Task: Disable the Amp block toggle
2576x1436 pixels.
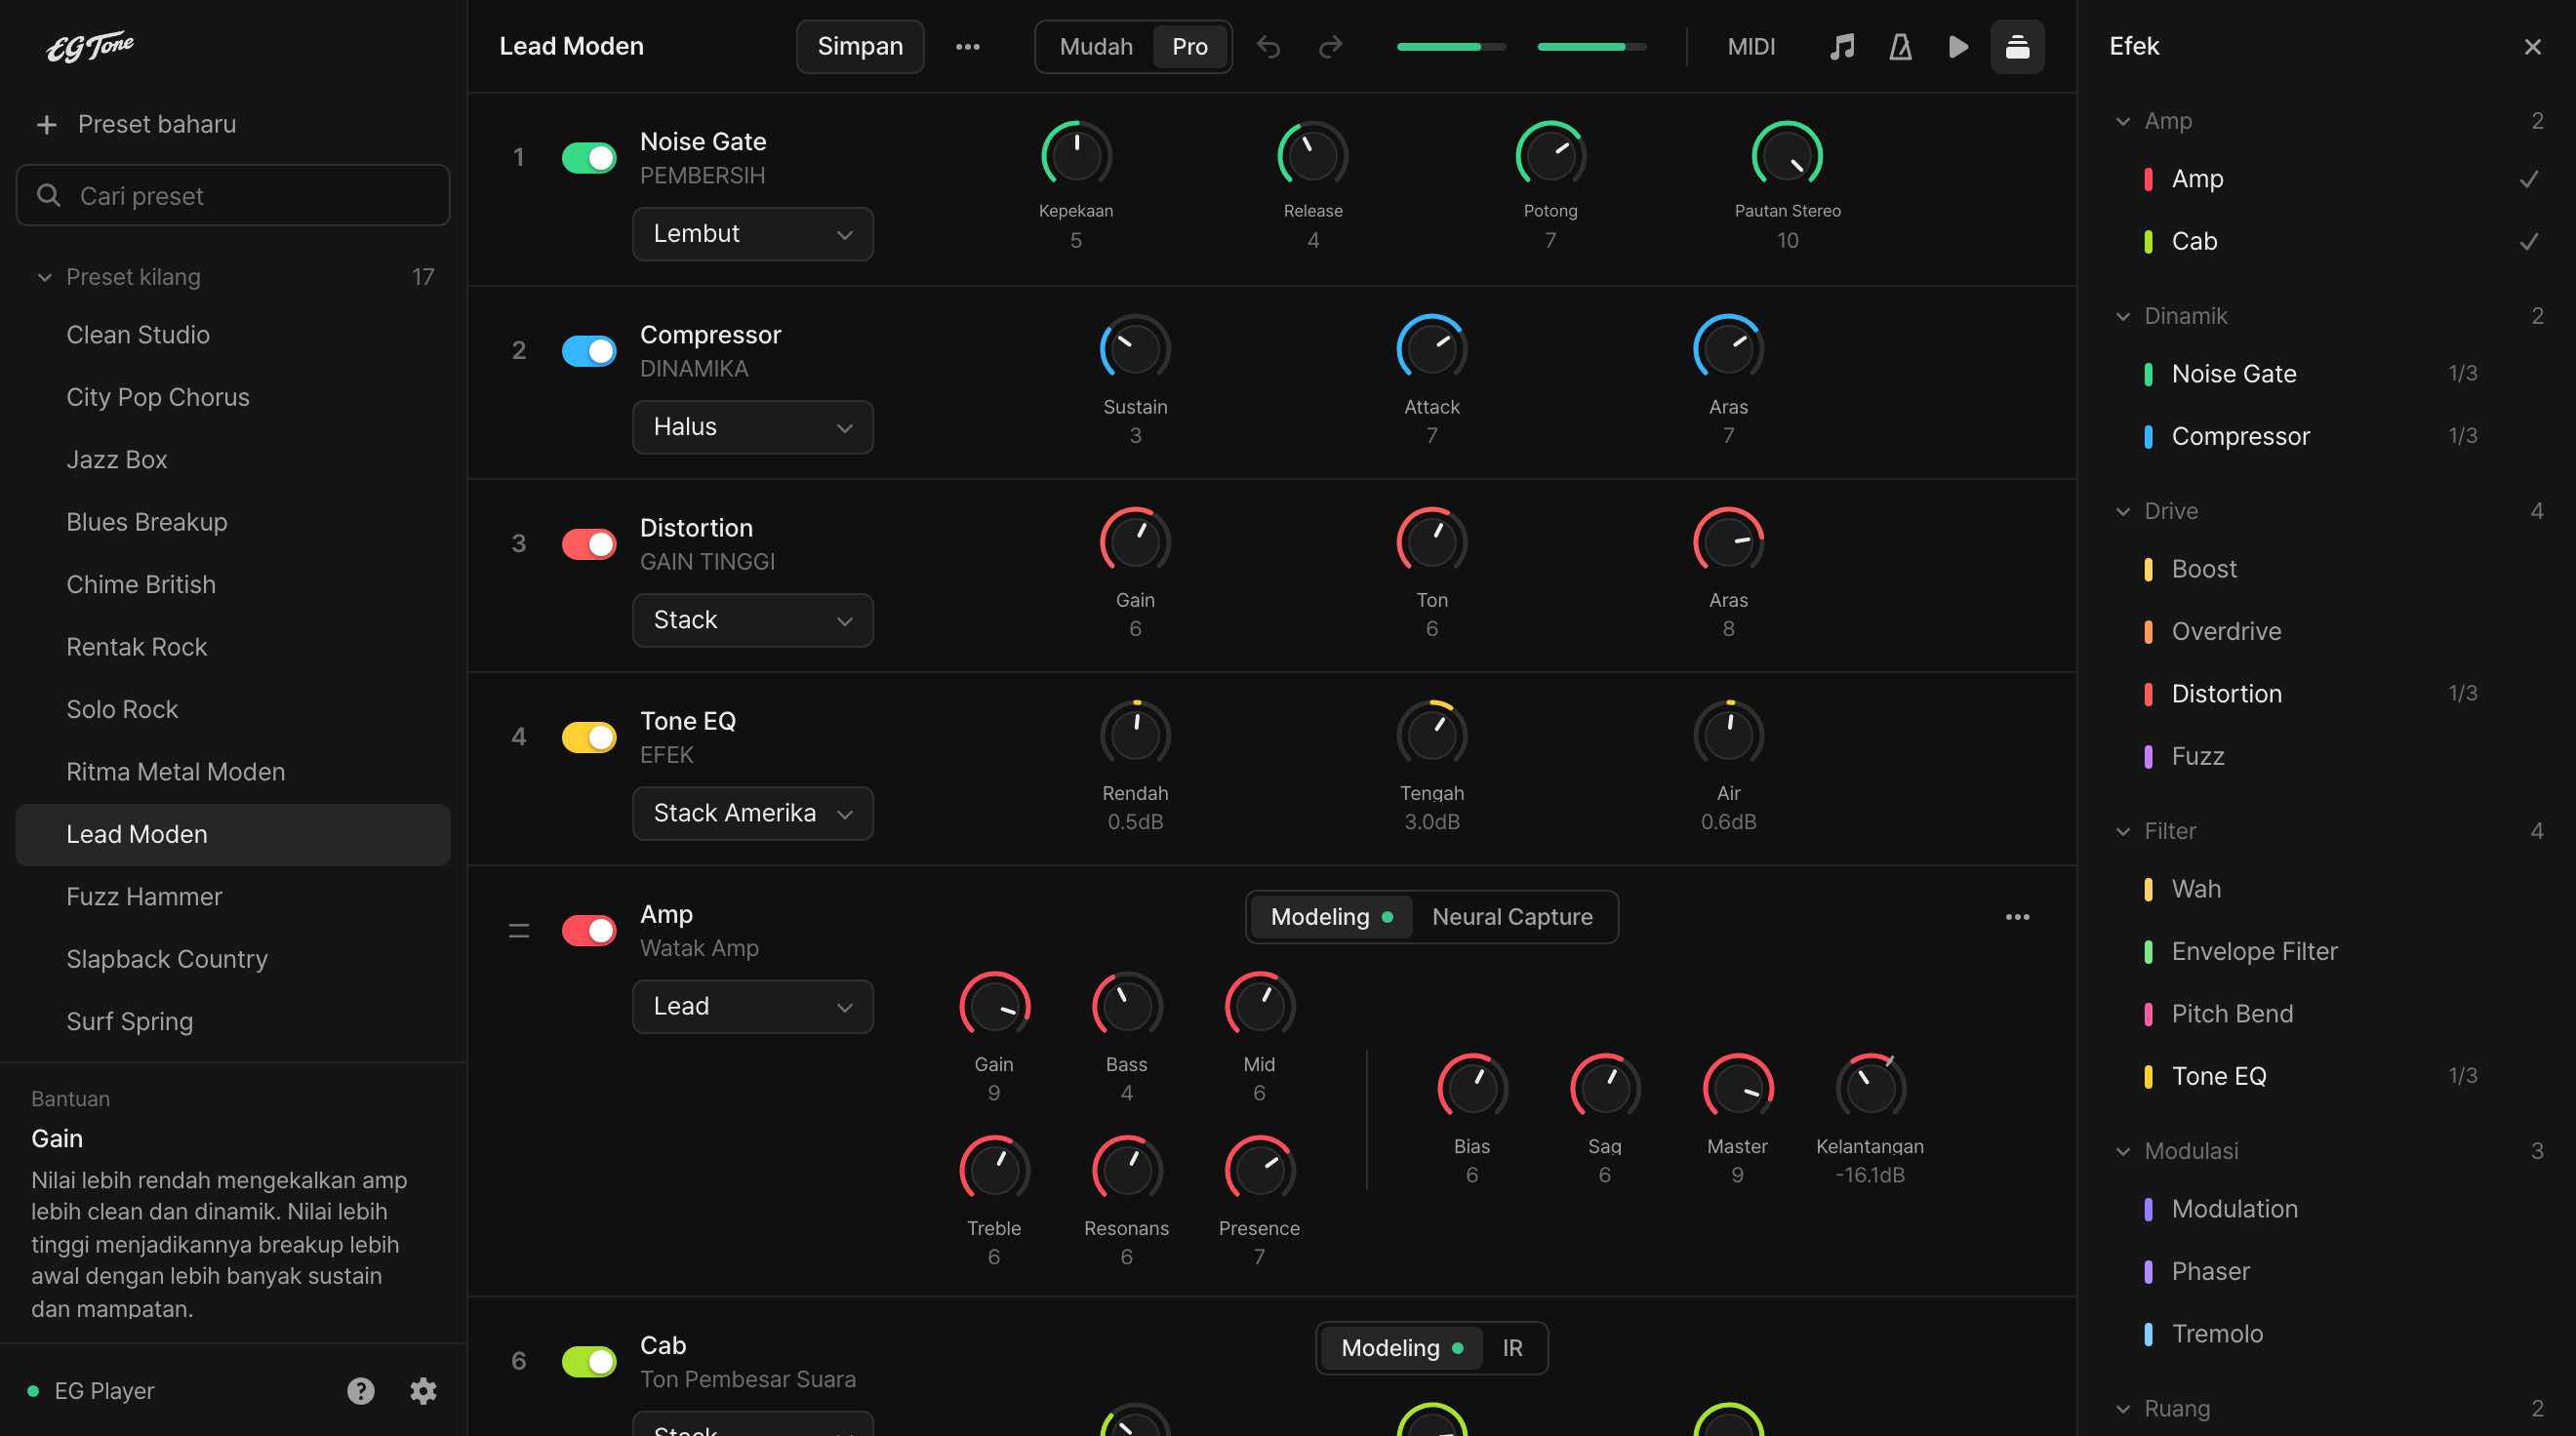Action: tap(589, 930)
